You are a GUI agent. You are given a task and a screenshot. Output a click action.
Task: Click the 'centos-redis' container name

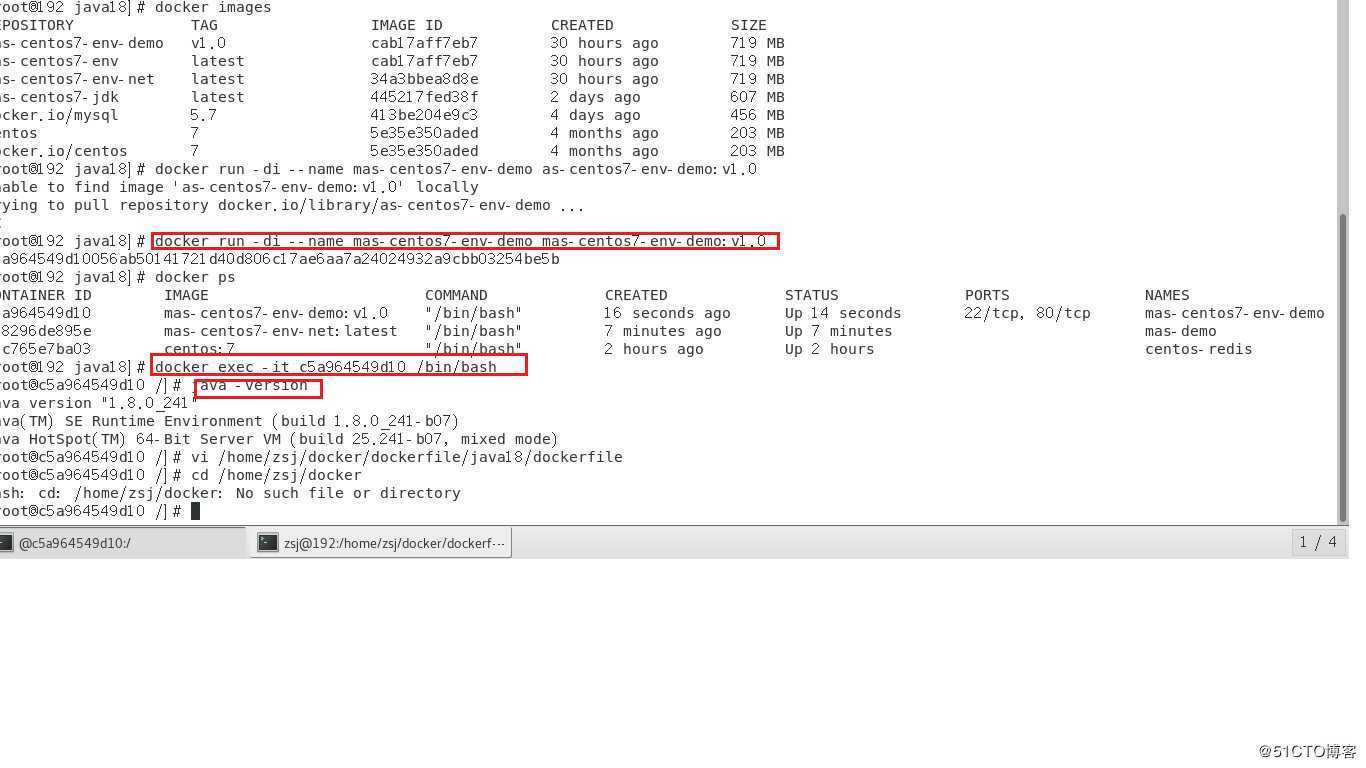point(1199,349)
